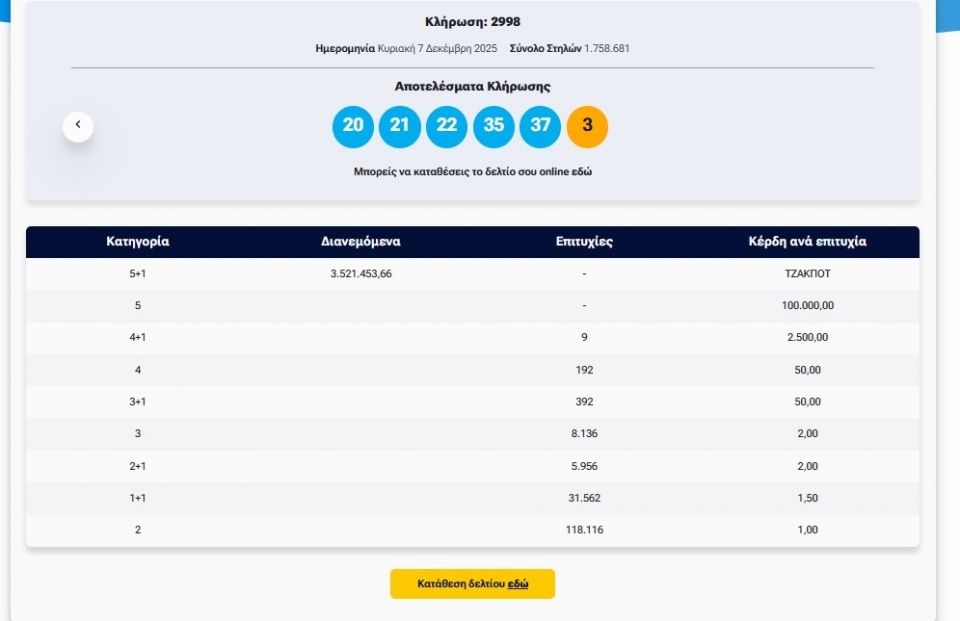
Task: Click the Κέρδη ανά επιτυχία column header
Action: click(x=807, y=242)
